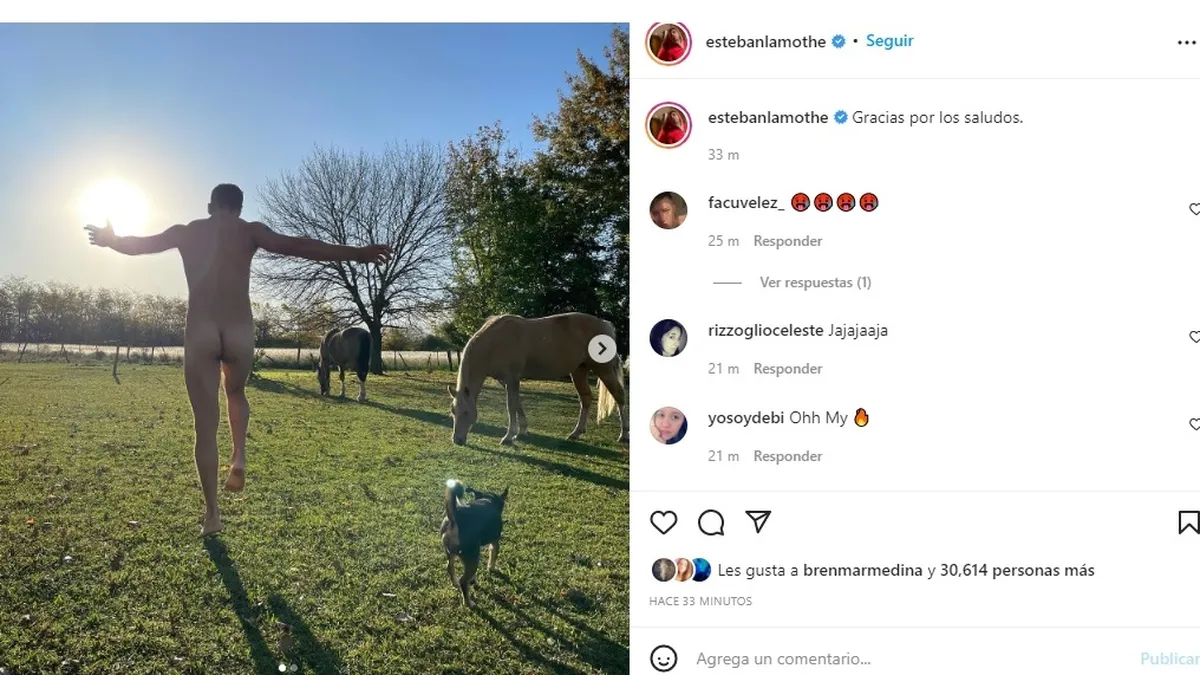Open the comment bubble icon
1200x675 pixels.
pyautogui.click(x=711, y=522)
